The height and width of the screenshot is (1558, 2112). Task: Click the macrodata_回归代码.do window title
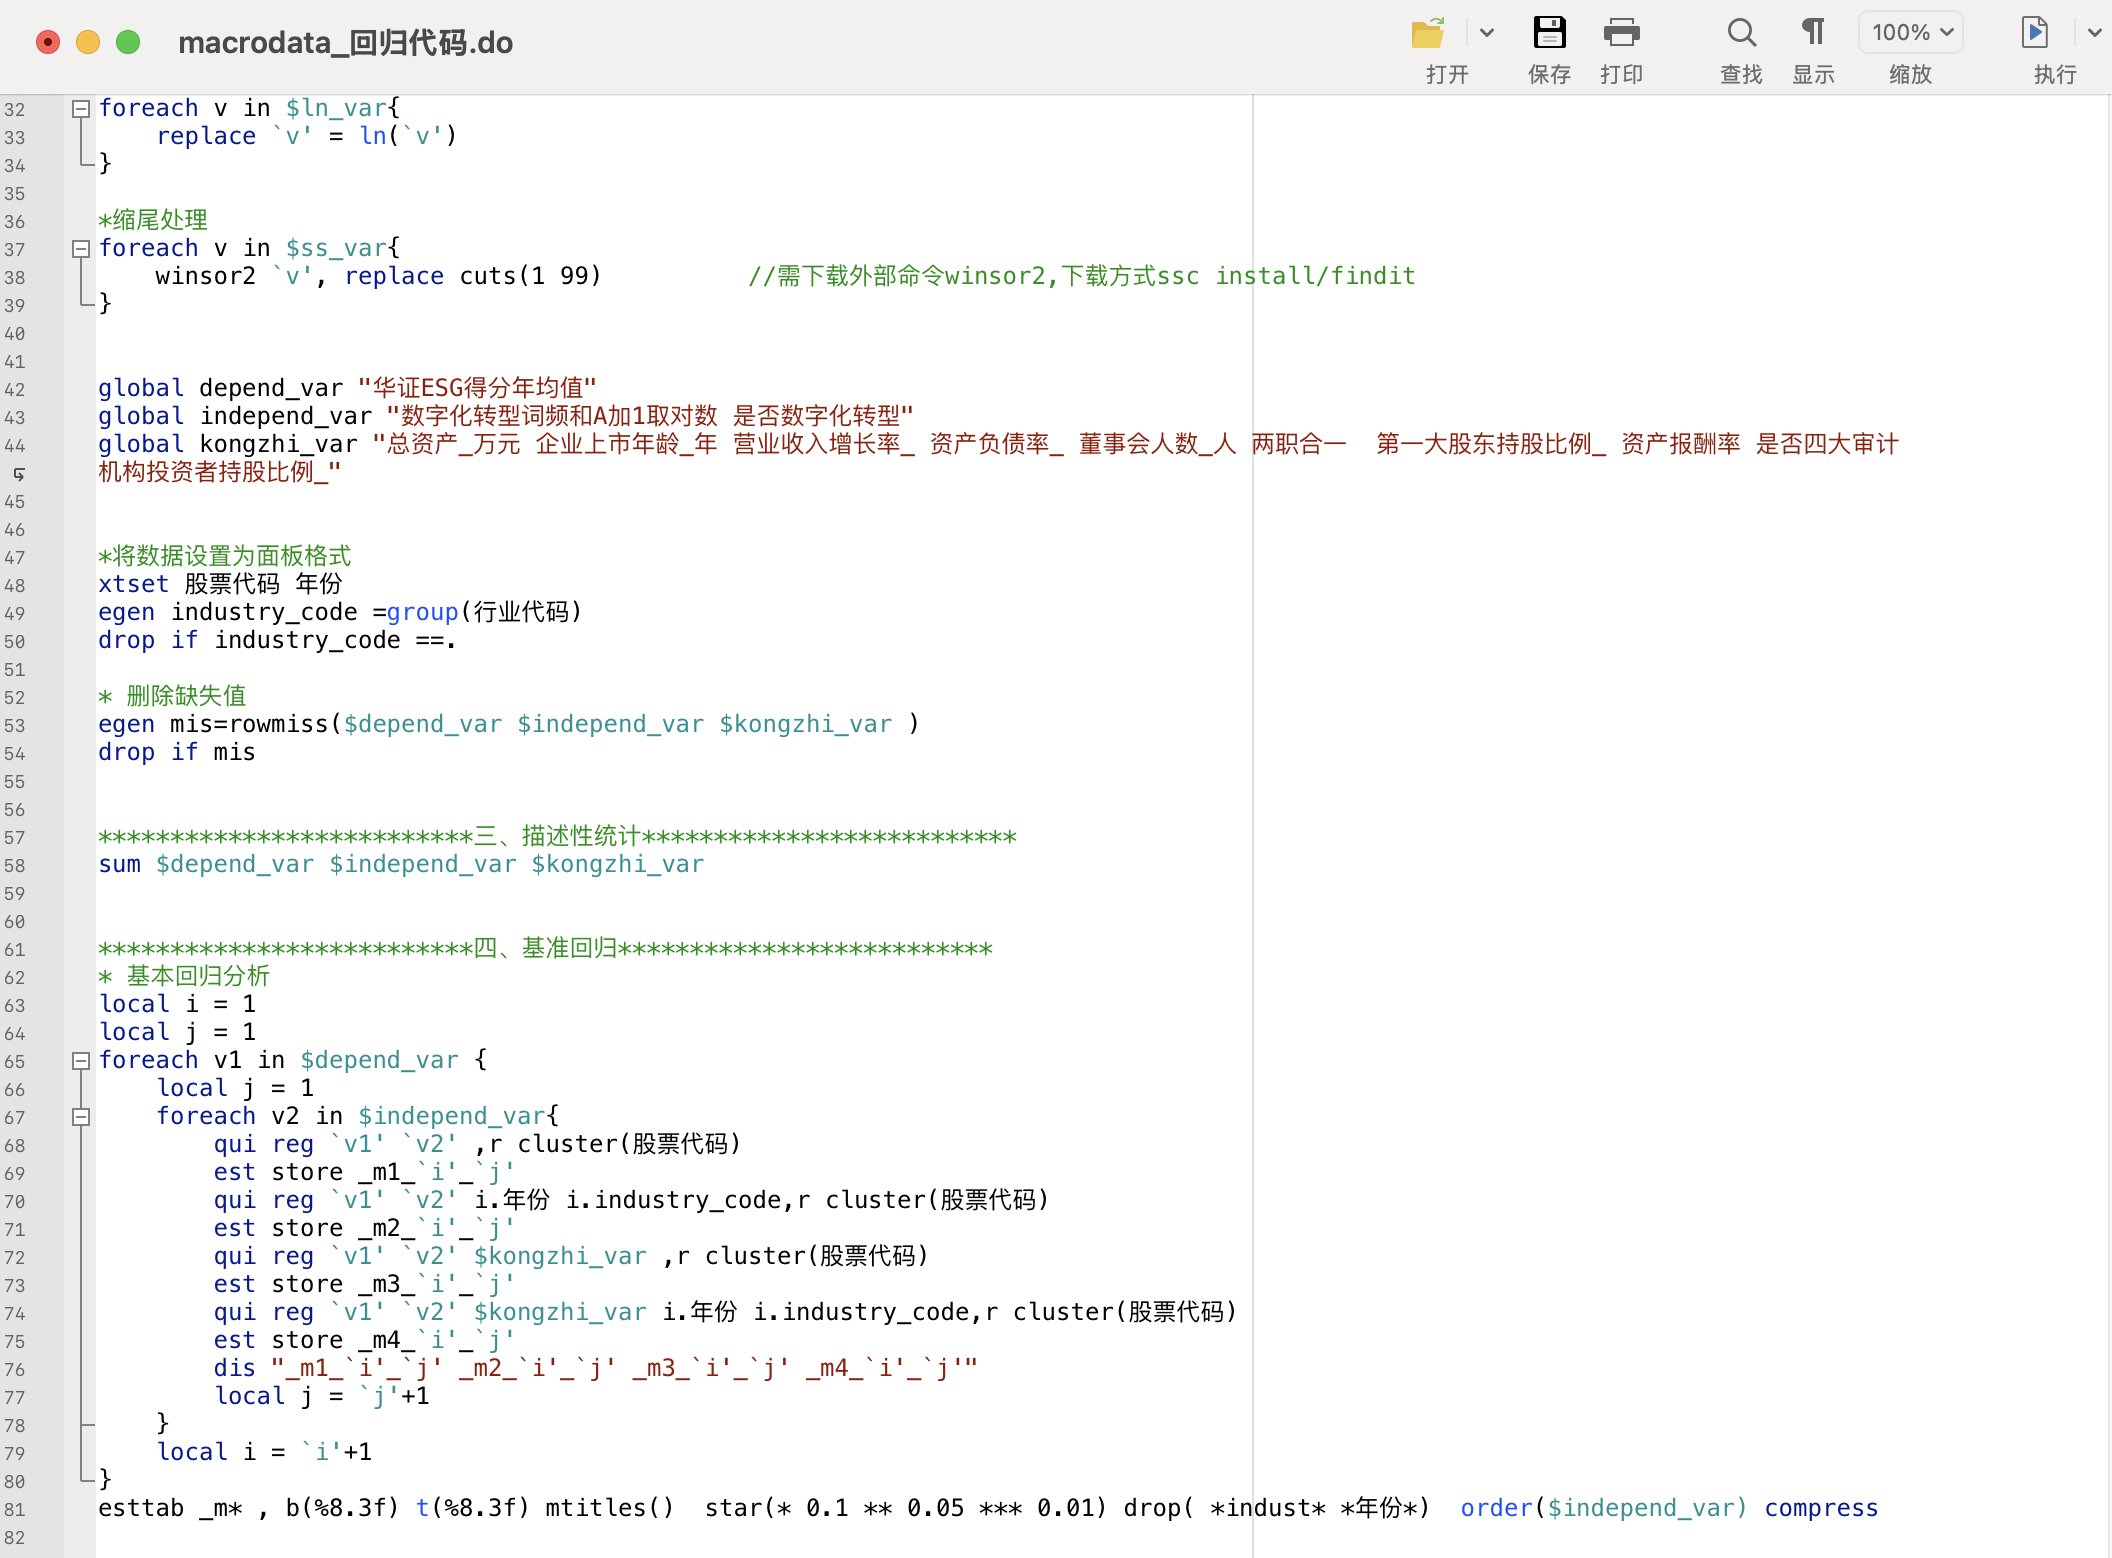[345, 43]
